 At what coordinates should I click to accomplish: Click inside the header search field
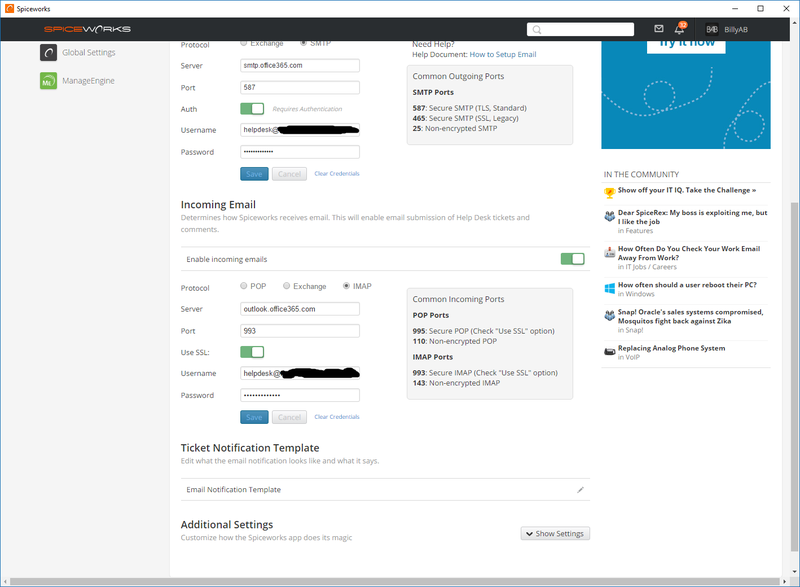pyautogui.click(x=580, y=29)
